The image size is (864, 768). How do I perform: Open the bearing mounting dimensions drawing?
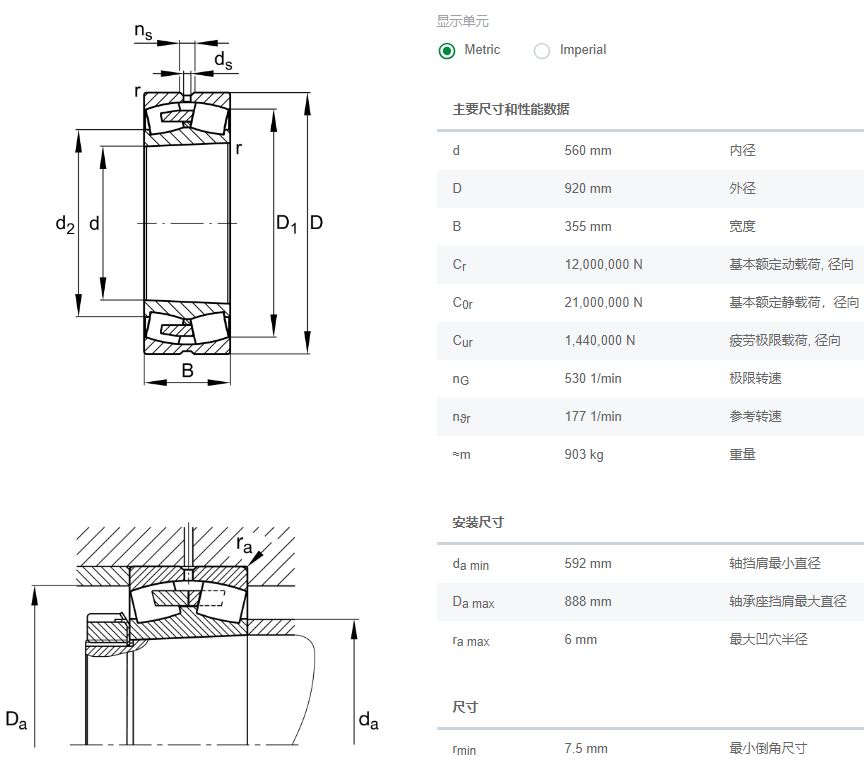click(x=192, y=635)
